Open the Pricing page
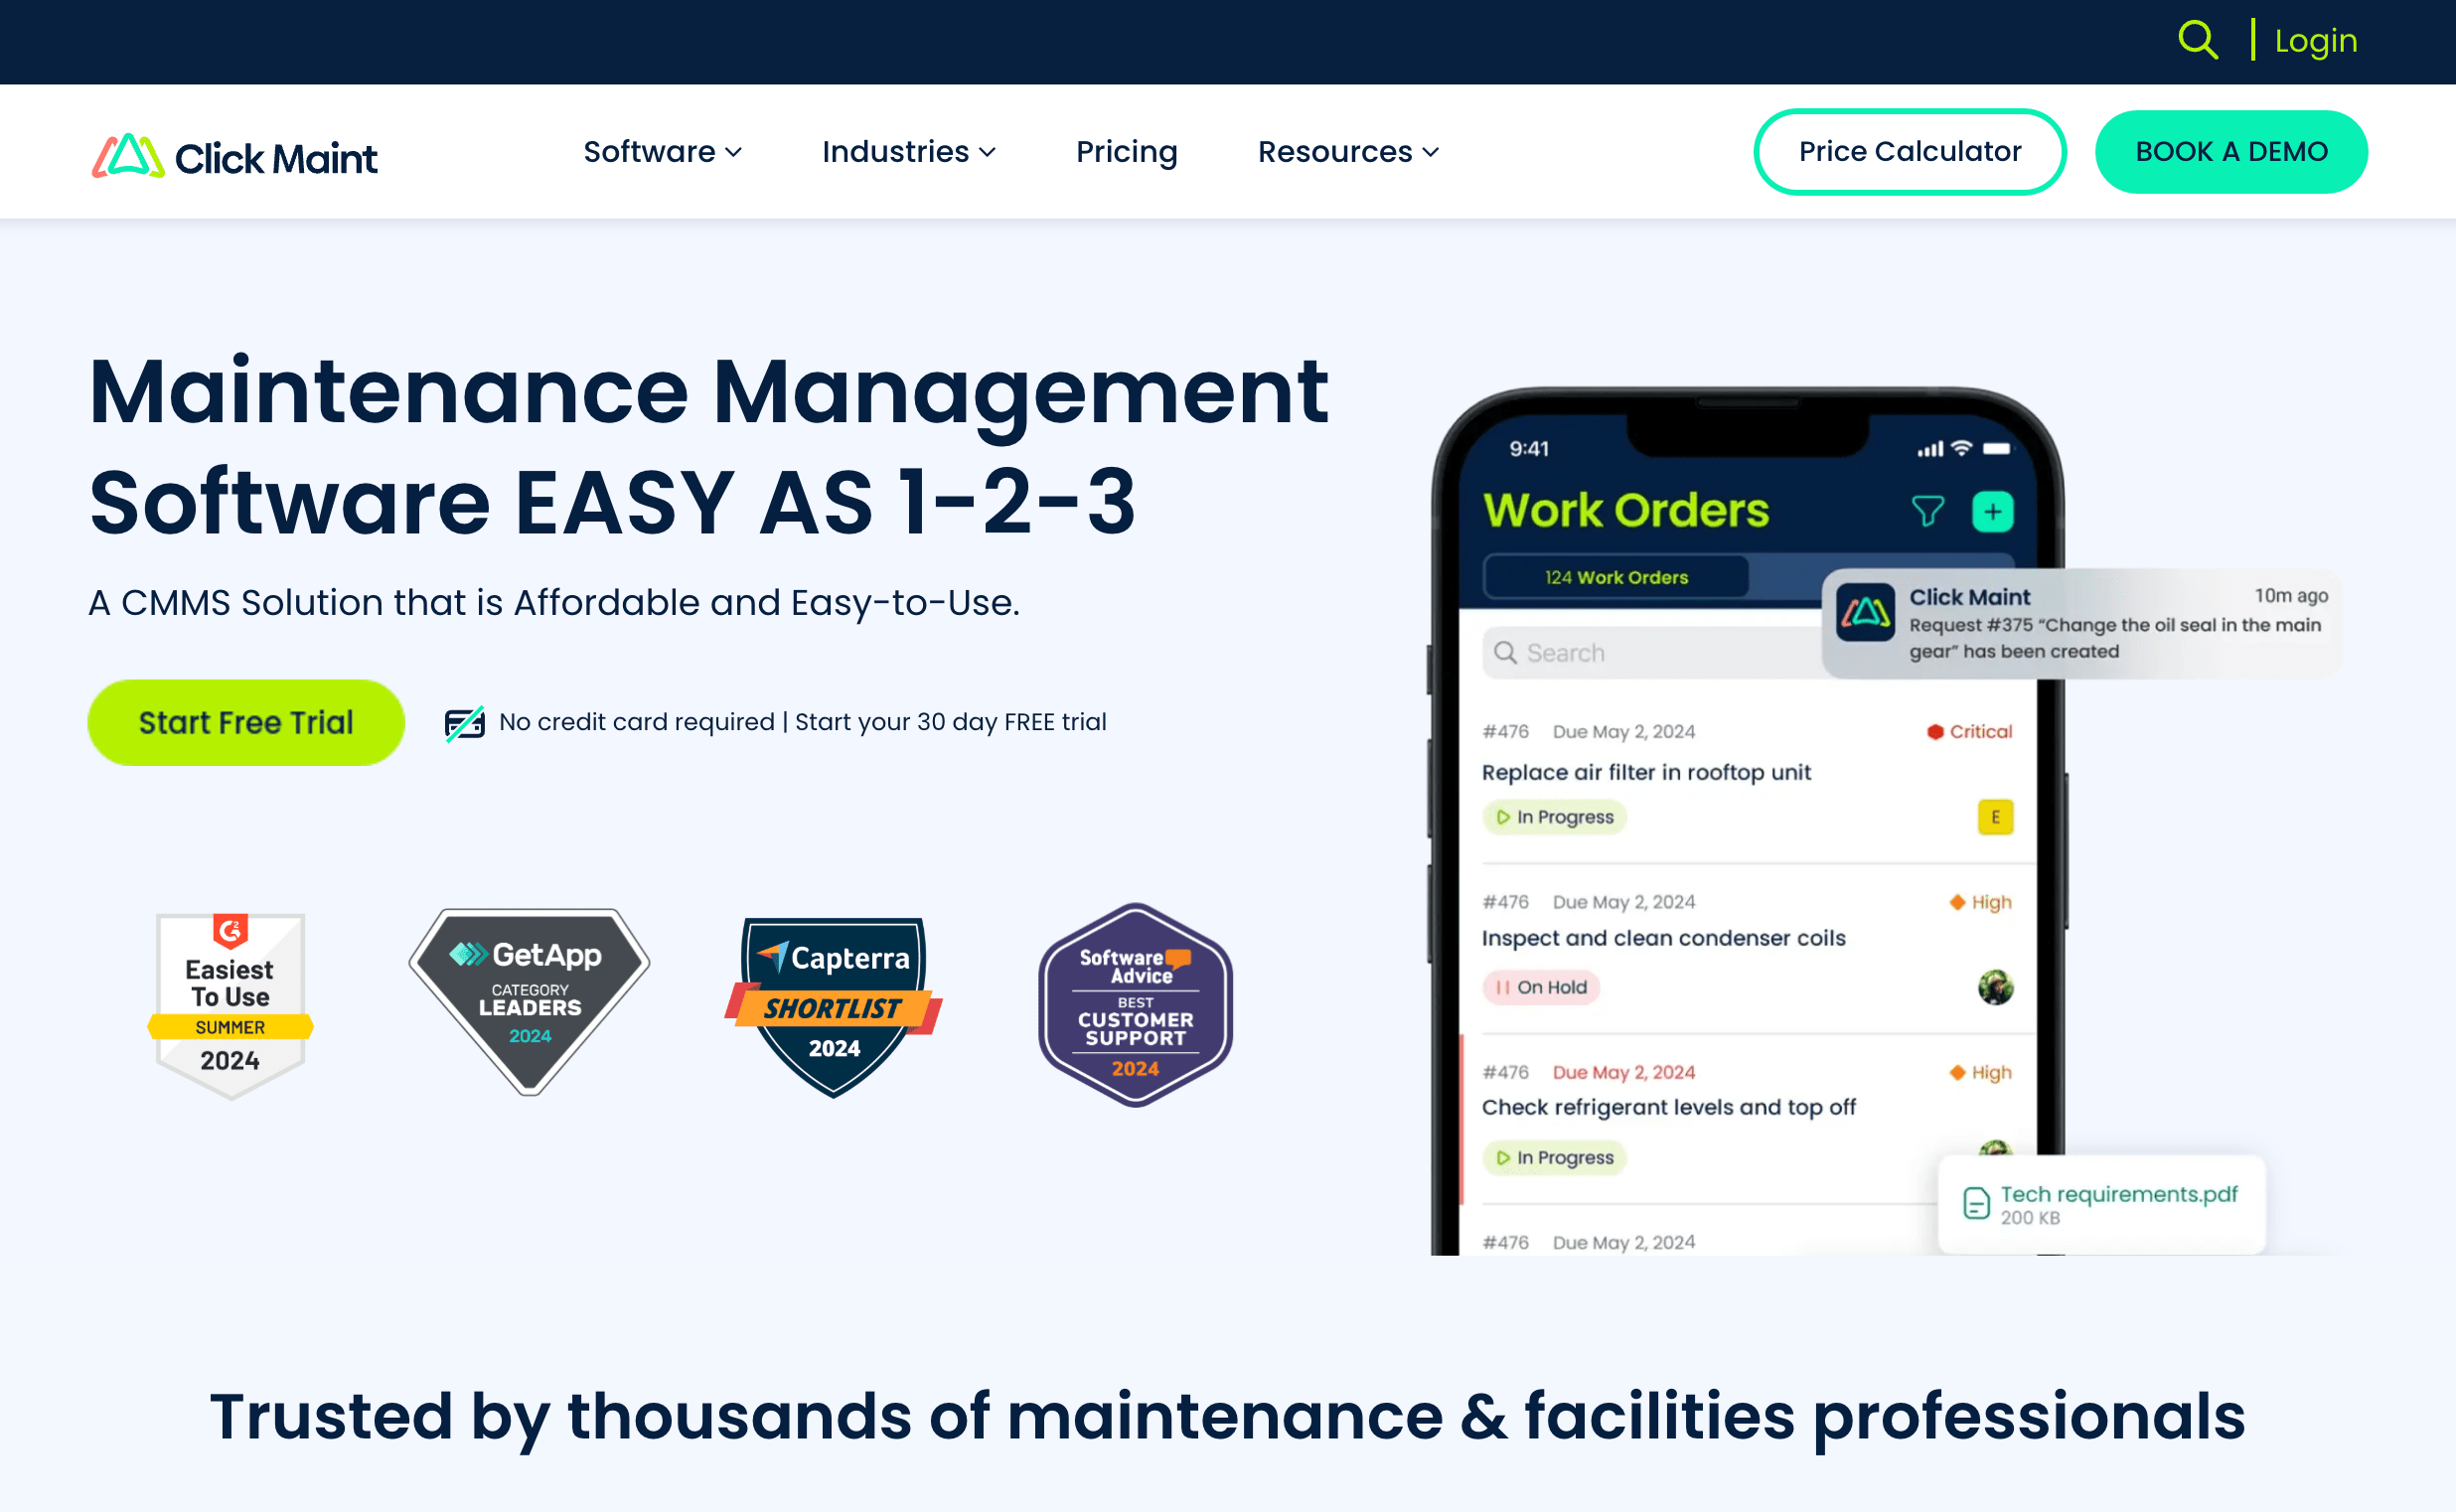 [1126, 151]
